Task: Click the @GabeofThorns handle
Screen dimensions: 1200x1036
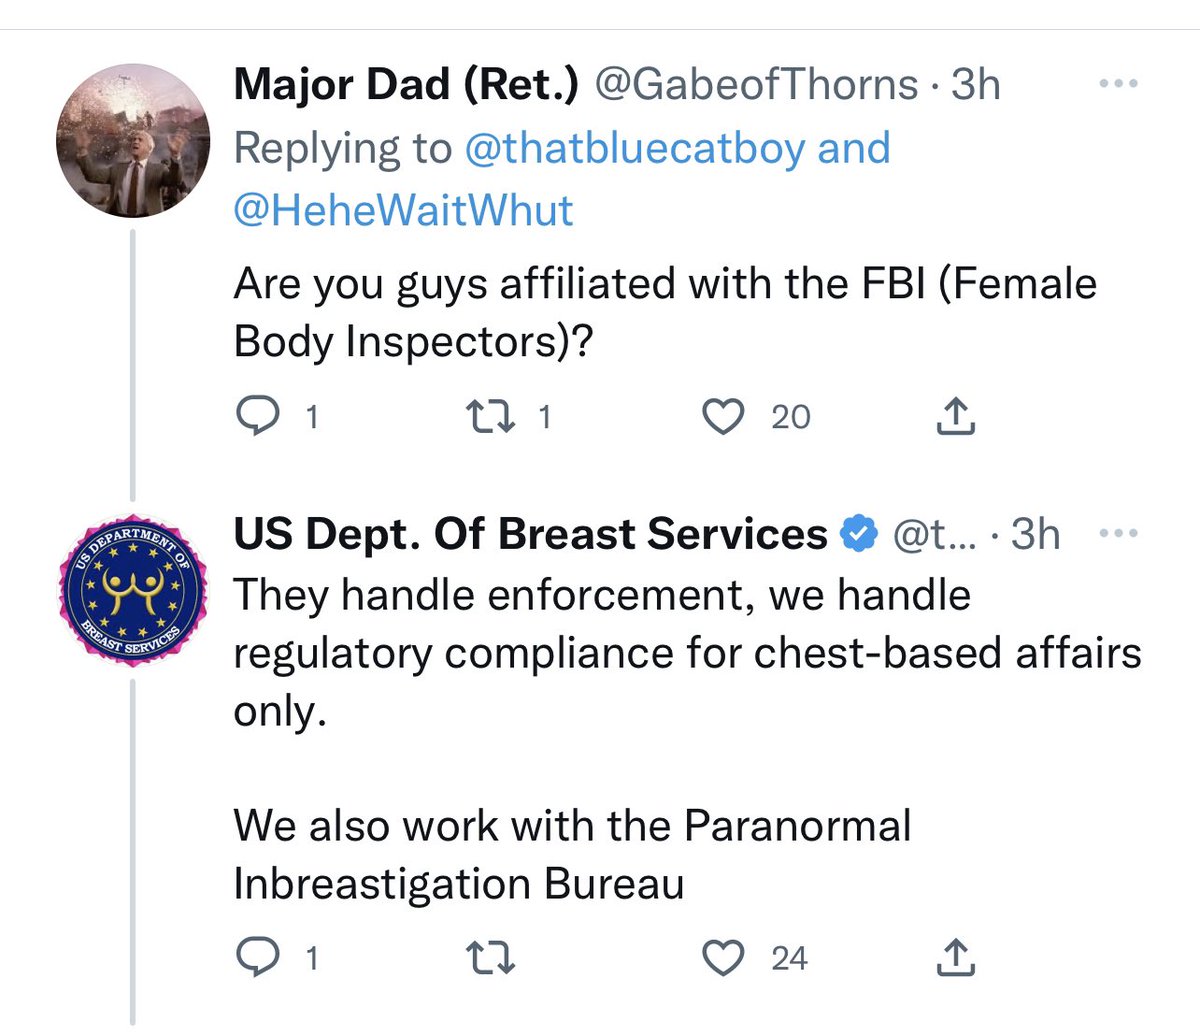Action: (x=756, y=85)
